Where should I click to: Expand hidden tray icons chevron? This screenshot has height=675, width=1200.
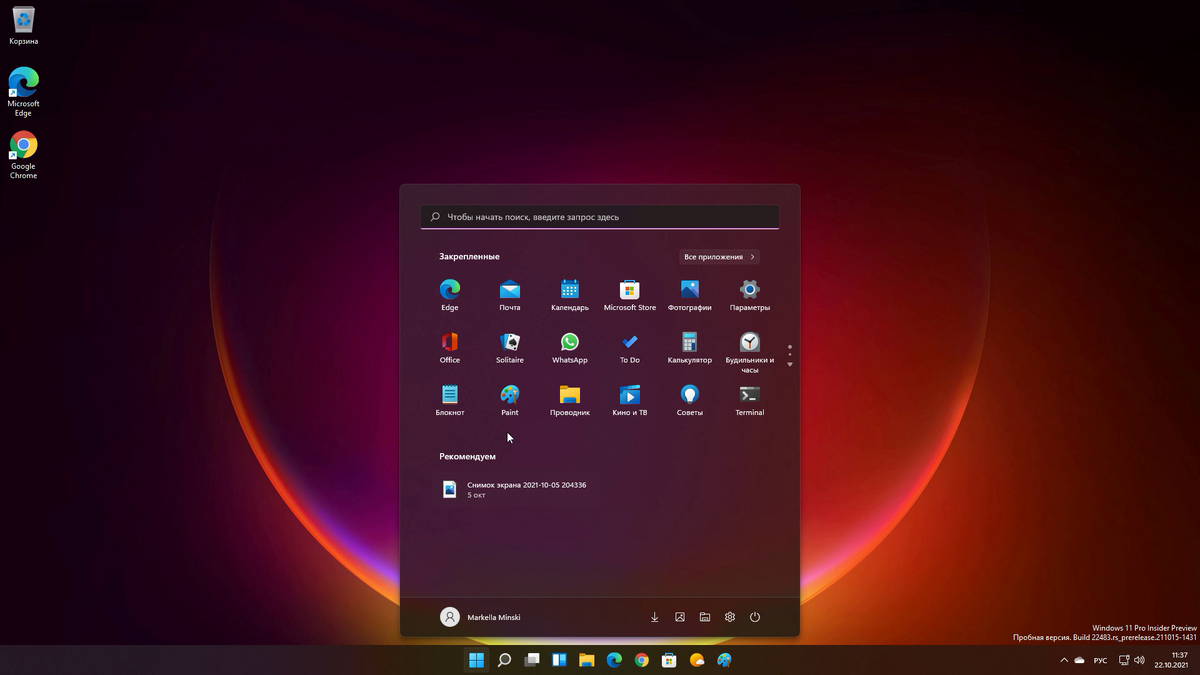(x=1064, y=660)
